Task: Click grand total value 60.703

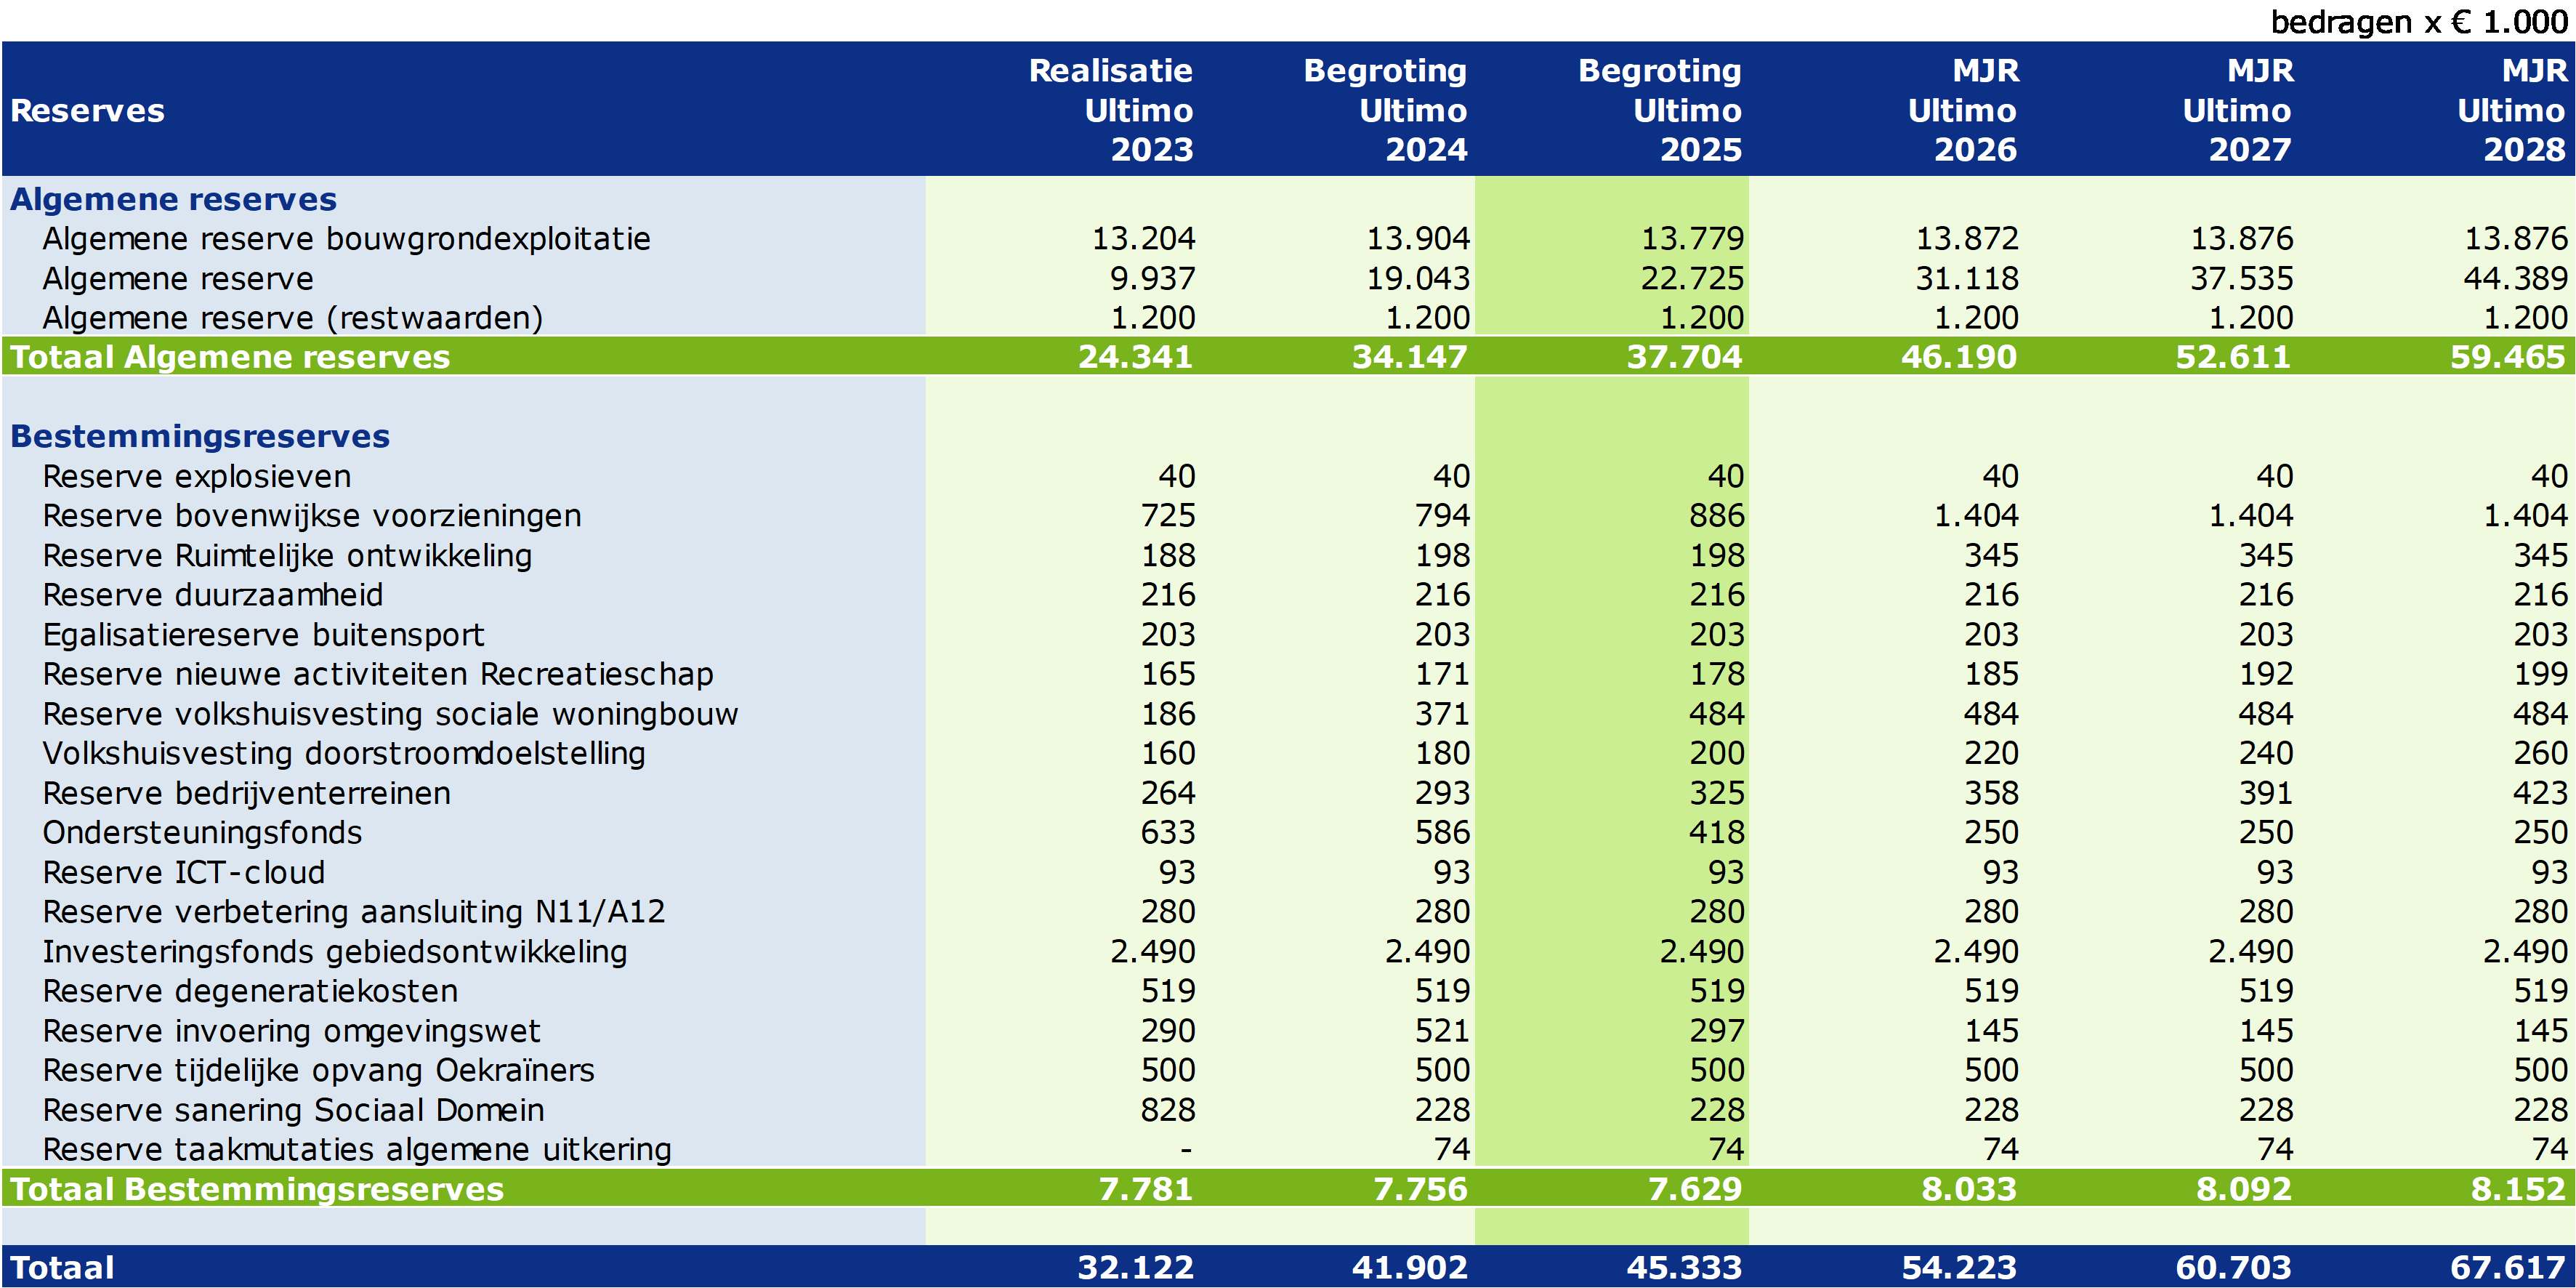Action: point(2233,1268)
